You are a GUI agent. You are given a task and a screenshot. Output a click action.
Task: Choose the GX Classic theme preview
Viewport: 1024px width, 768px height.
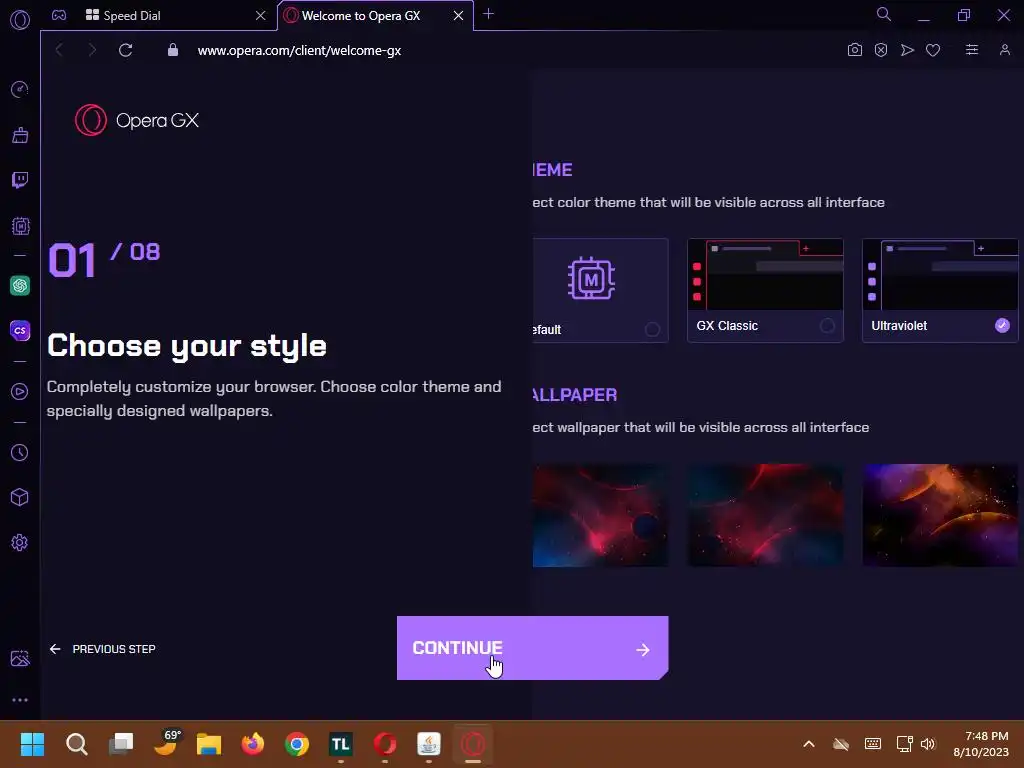click(x=765, y=274)
